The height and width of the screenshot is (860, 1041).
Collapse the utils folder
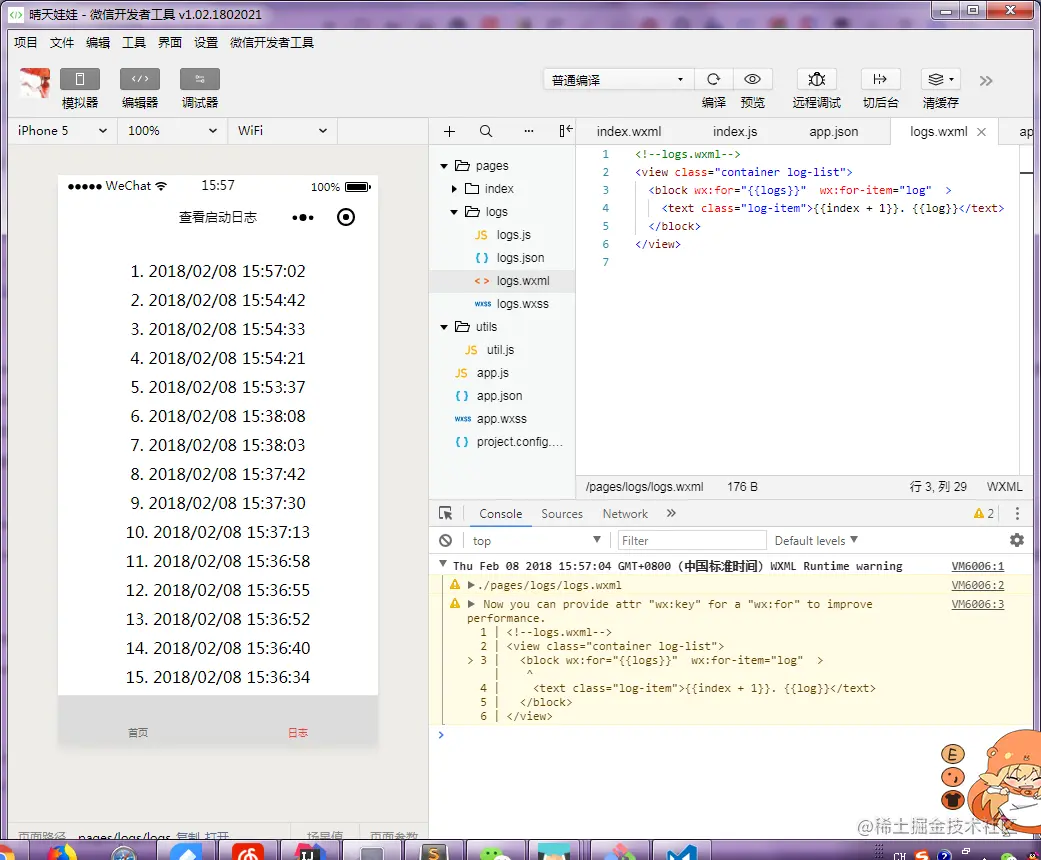[444, 327]
